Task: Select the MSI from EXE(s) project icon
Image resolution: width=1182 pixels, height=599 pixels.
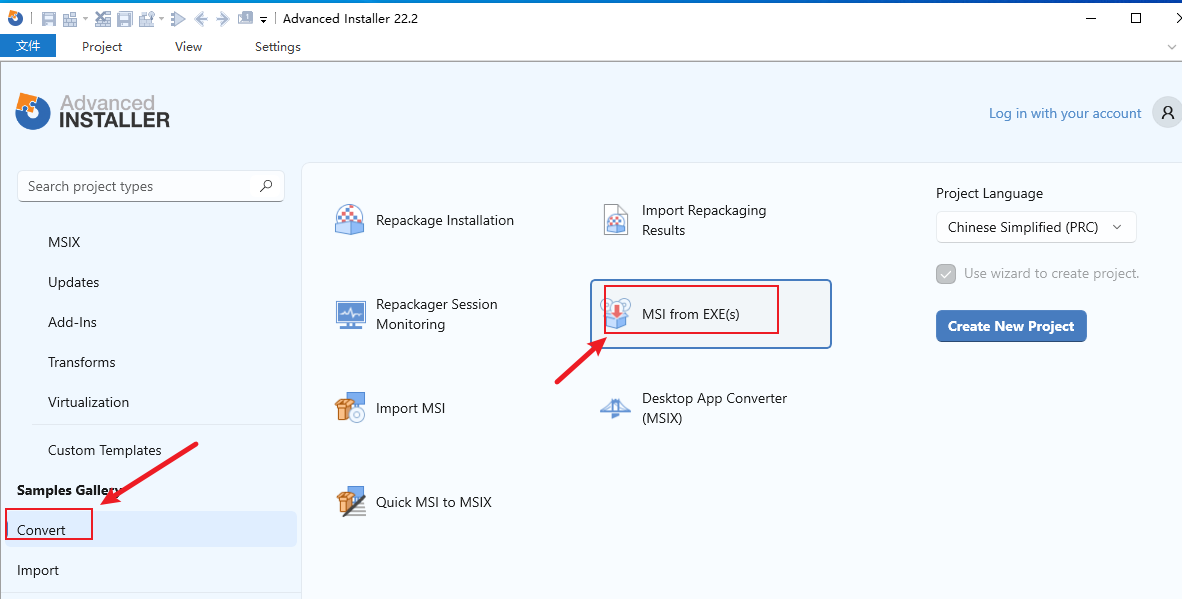Action: pyautogui.click(x=615, y=314)
